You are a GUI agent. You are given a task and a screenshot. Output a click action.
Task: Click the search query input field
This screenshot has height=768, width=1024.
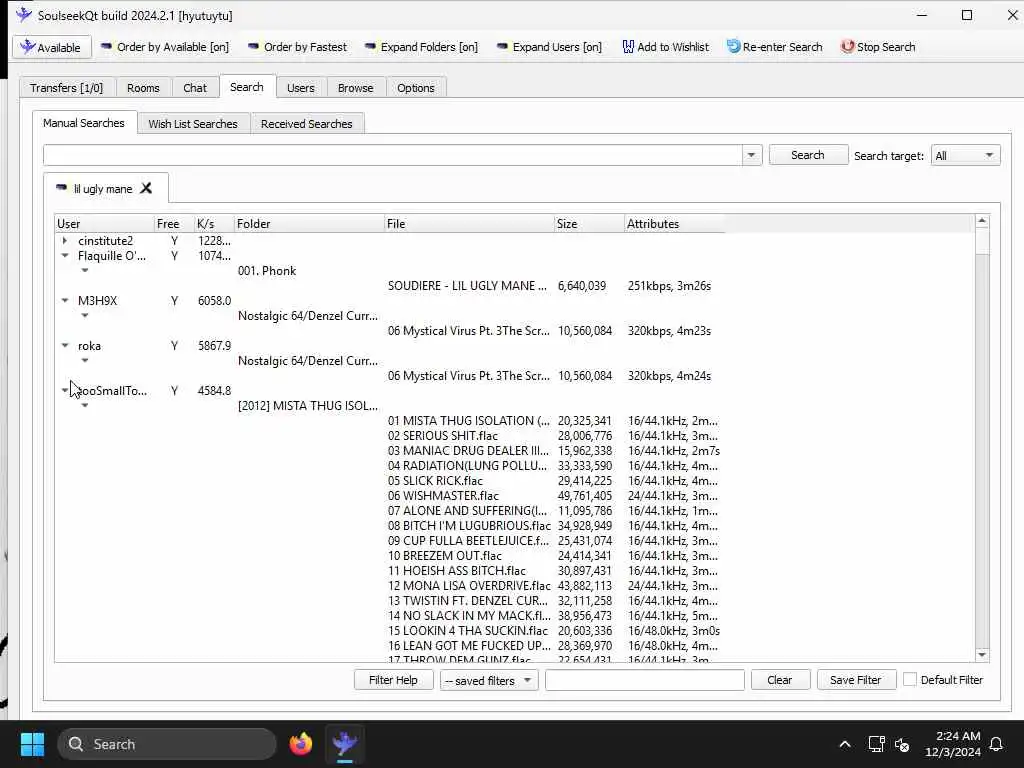(392, 155)
